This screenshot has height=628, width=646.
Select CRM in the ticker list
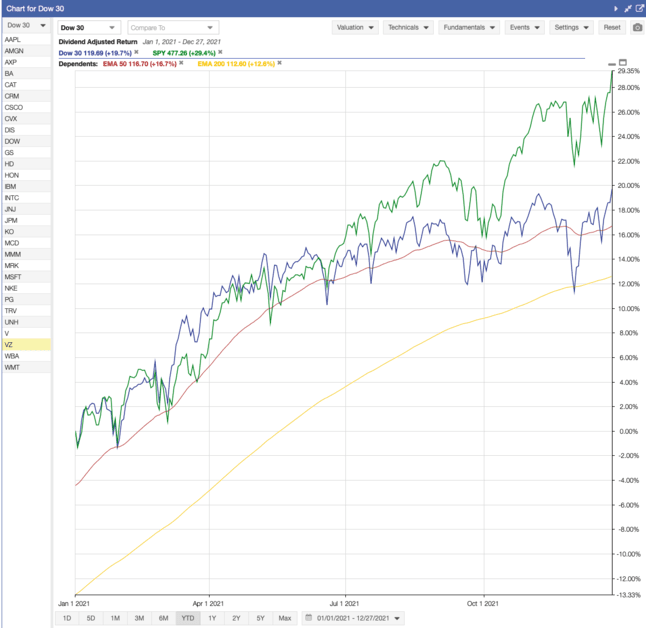point(26,96)
